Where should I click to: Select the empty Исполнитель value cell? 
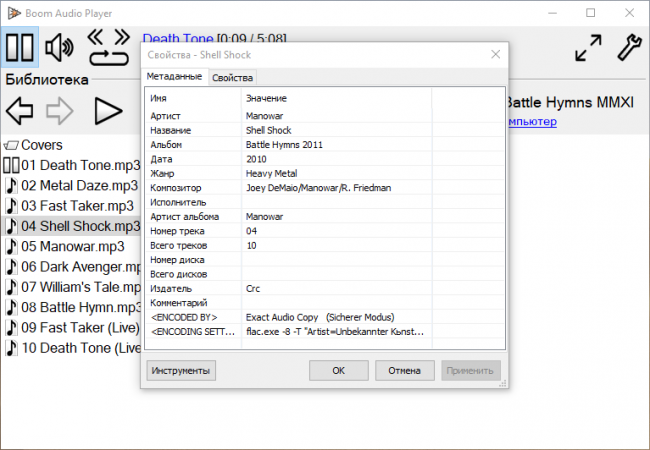click(x=337, y=202)
